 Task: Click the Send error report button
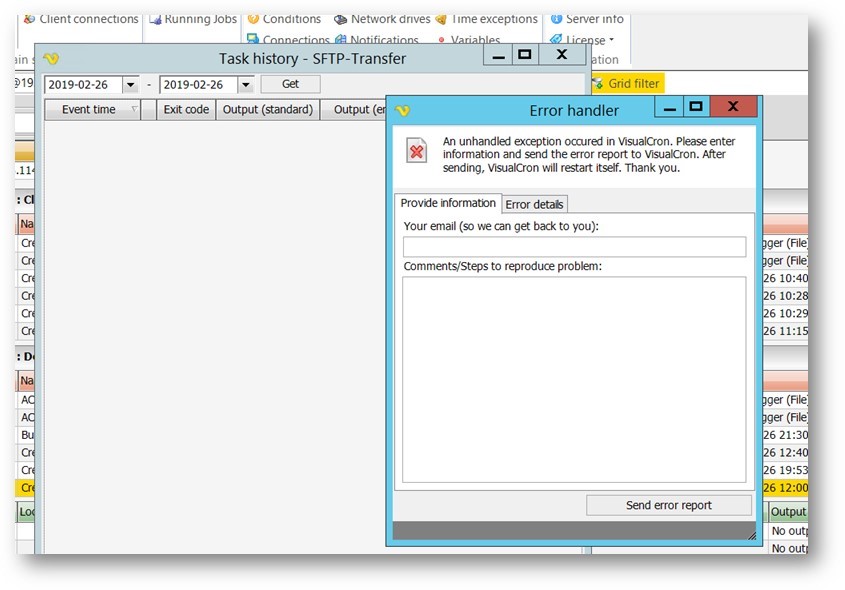click(668, 505)
